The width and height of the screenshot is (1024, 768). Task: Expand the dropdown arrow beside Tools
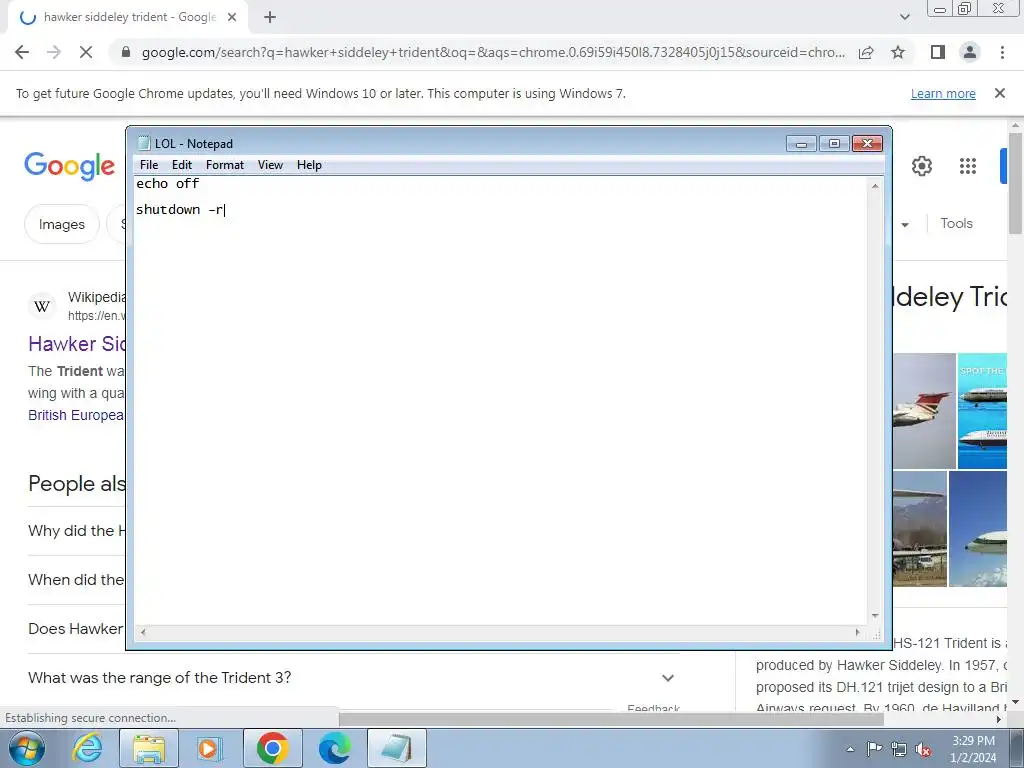[x=905, y=225]
